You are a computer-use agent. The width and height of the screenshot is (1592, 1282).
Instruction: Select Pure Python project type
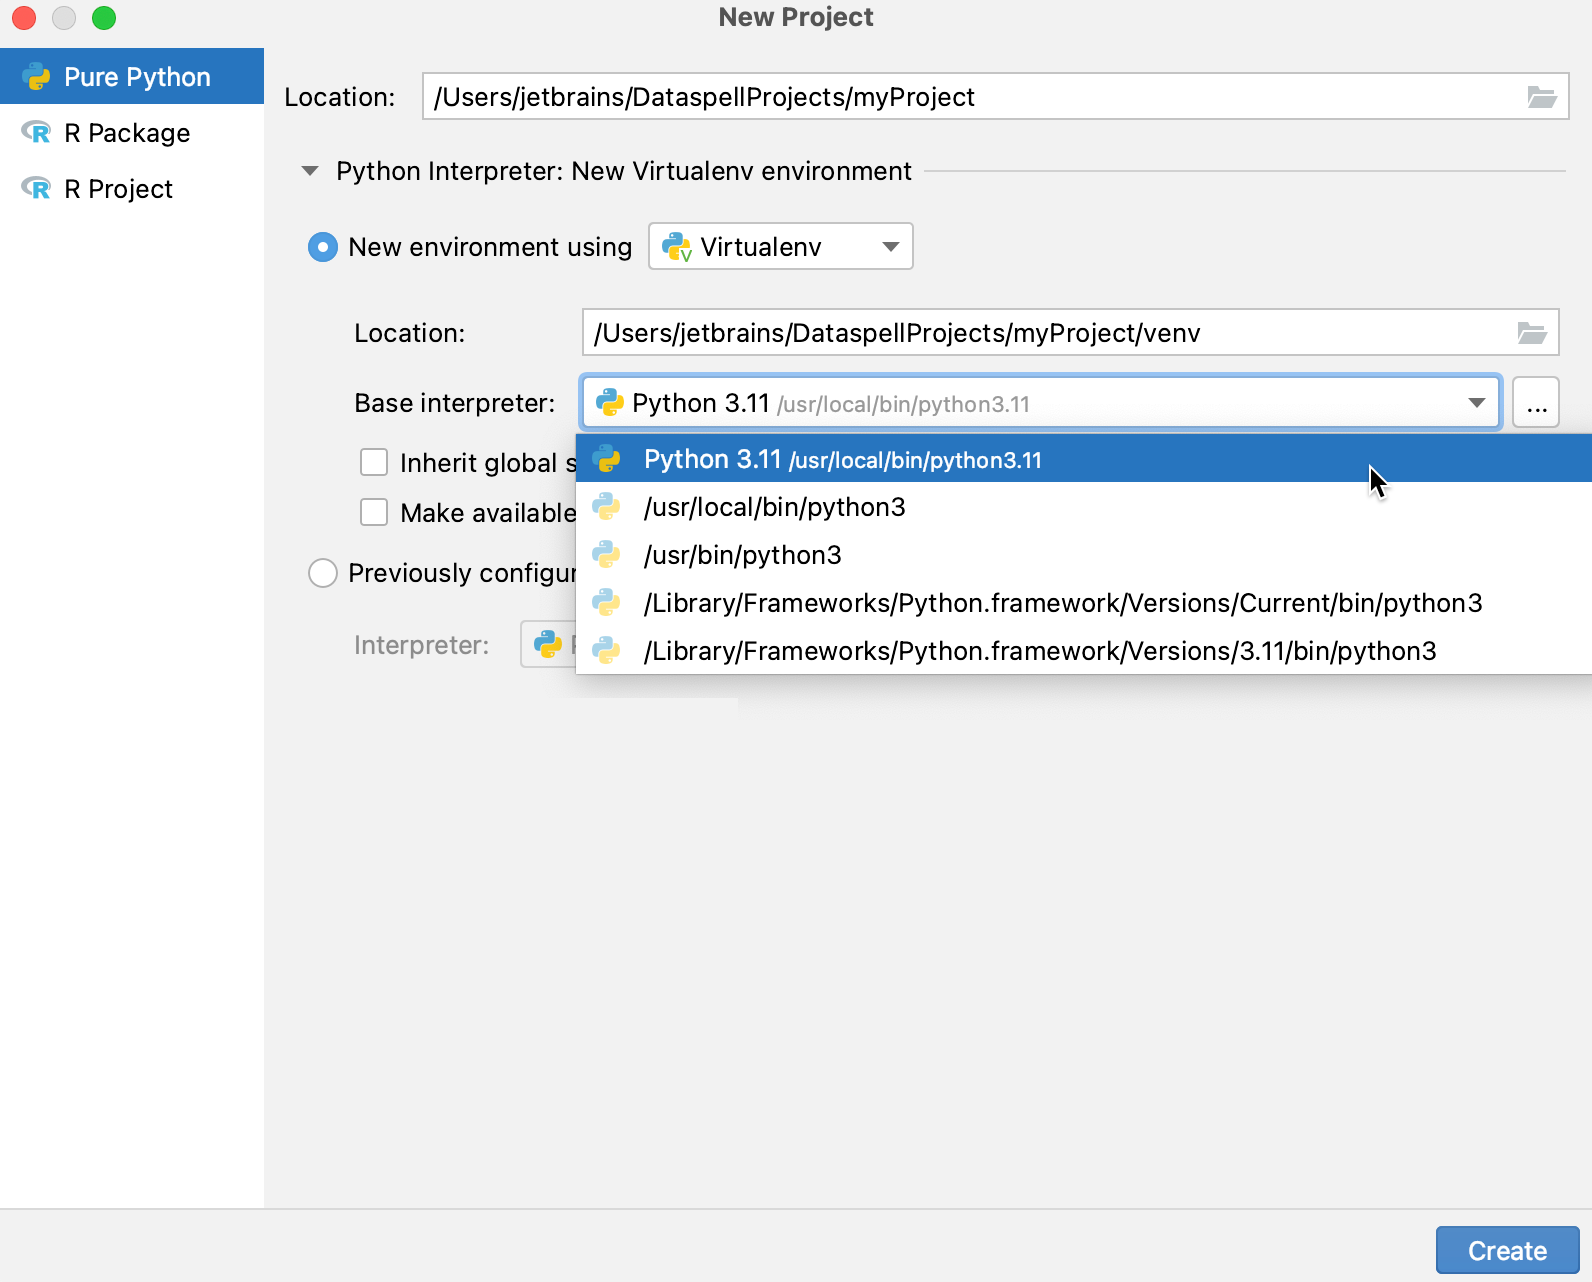tap(132, 76)
